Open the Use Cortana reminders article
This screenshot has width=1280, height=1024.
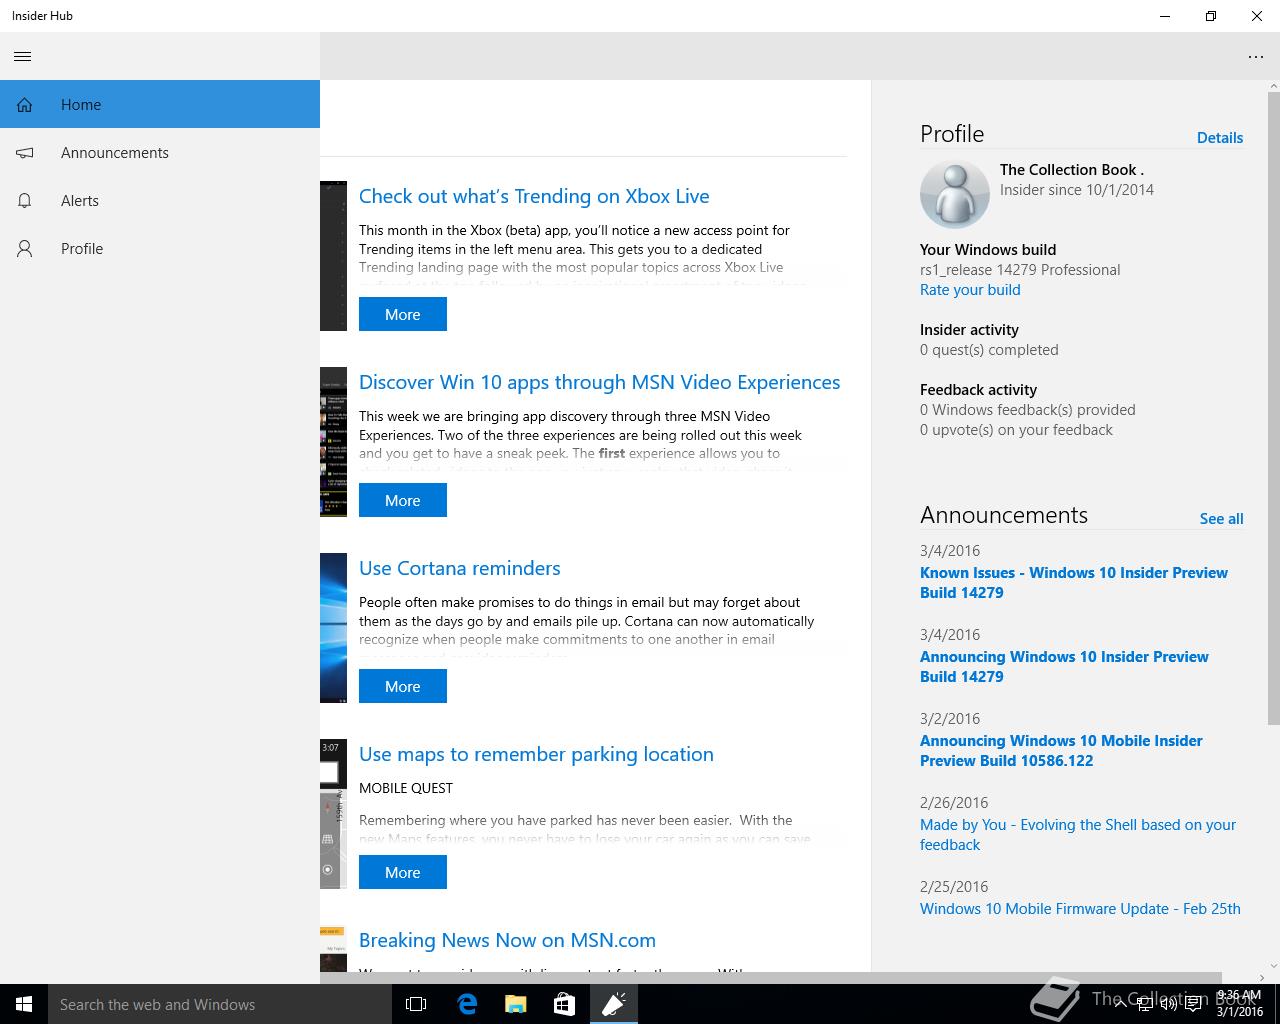tap(459, 568)
